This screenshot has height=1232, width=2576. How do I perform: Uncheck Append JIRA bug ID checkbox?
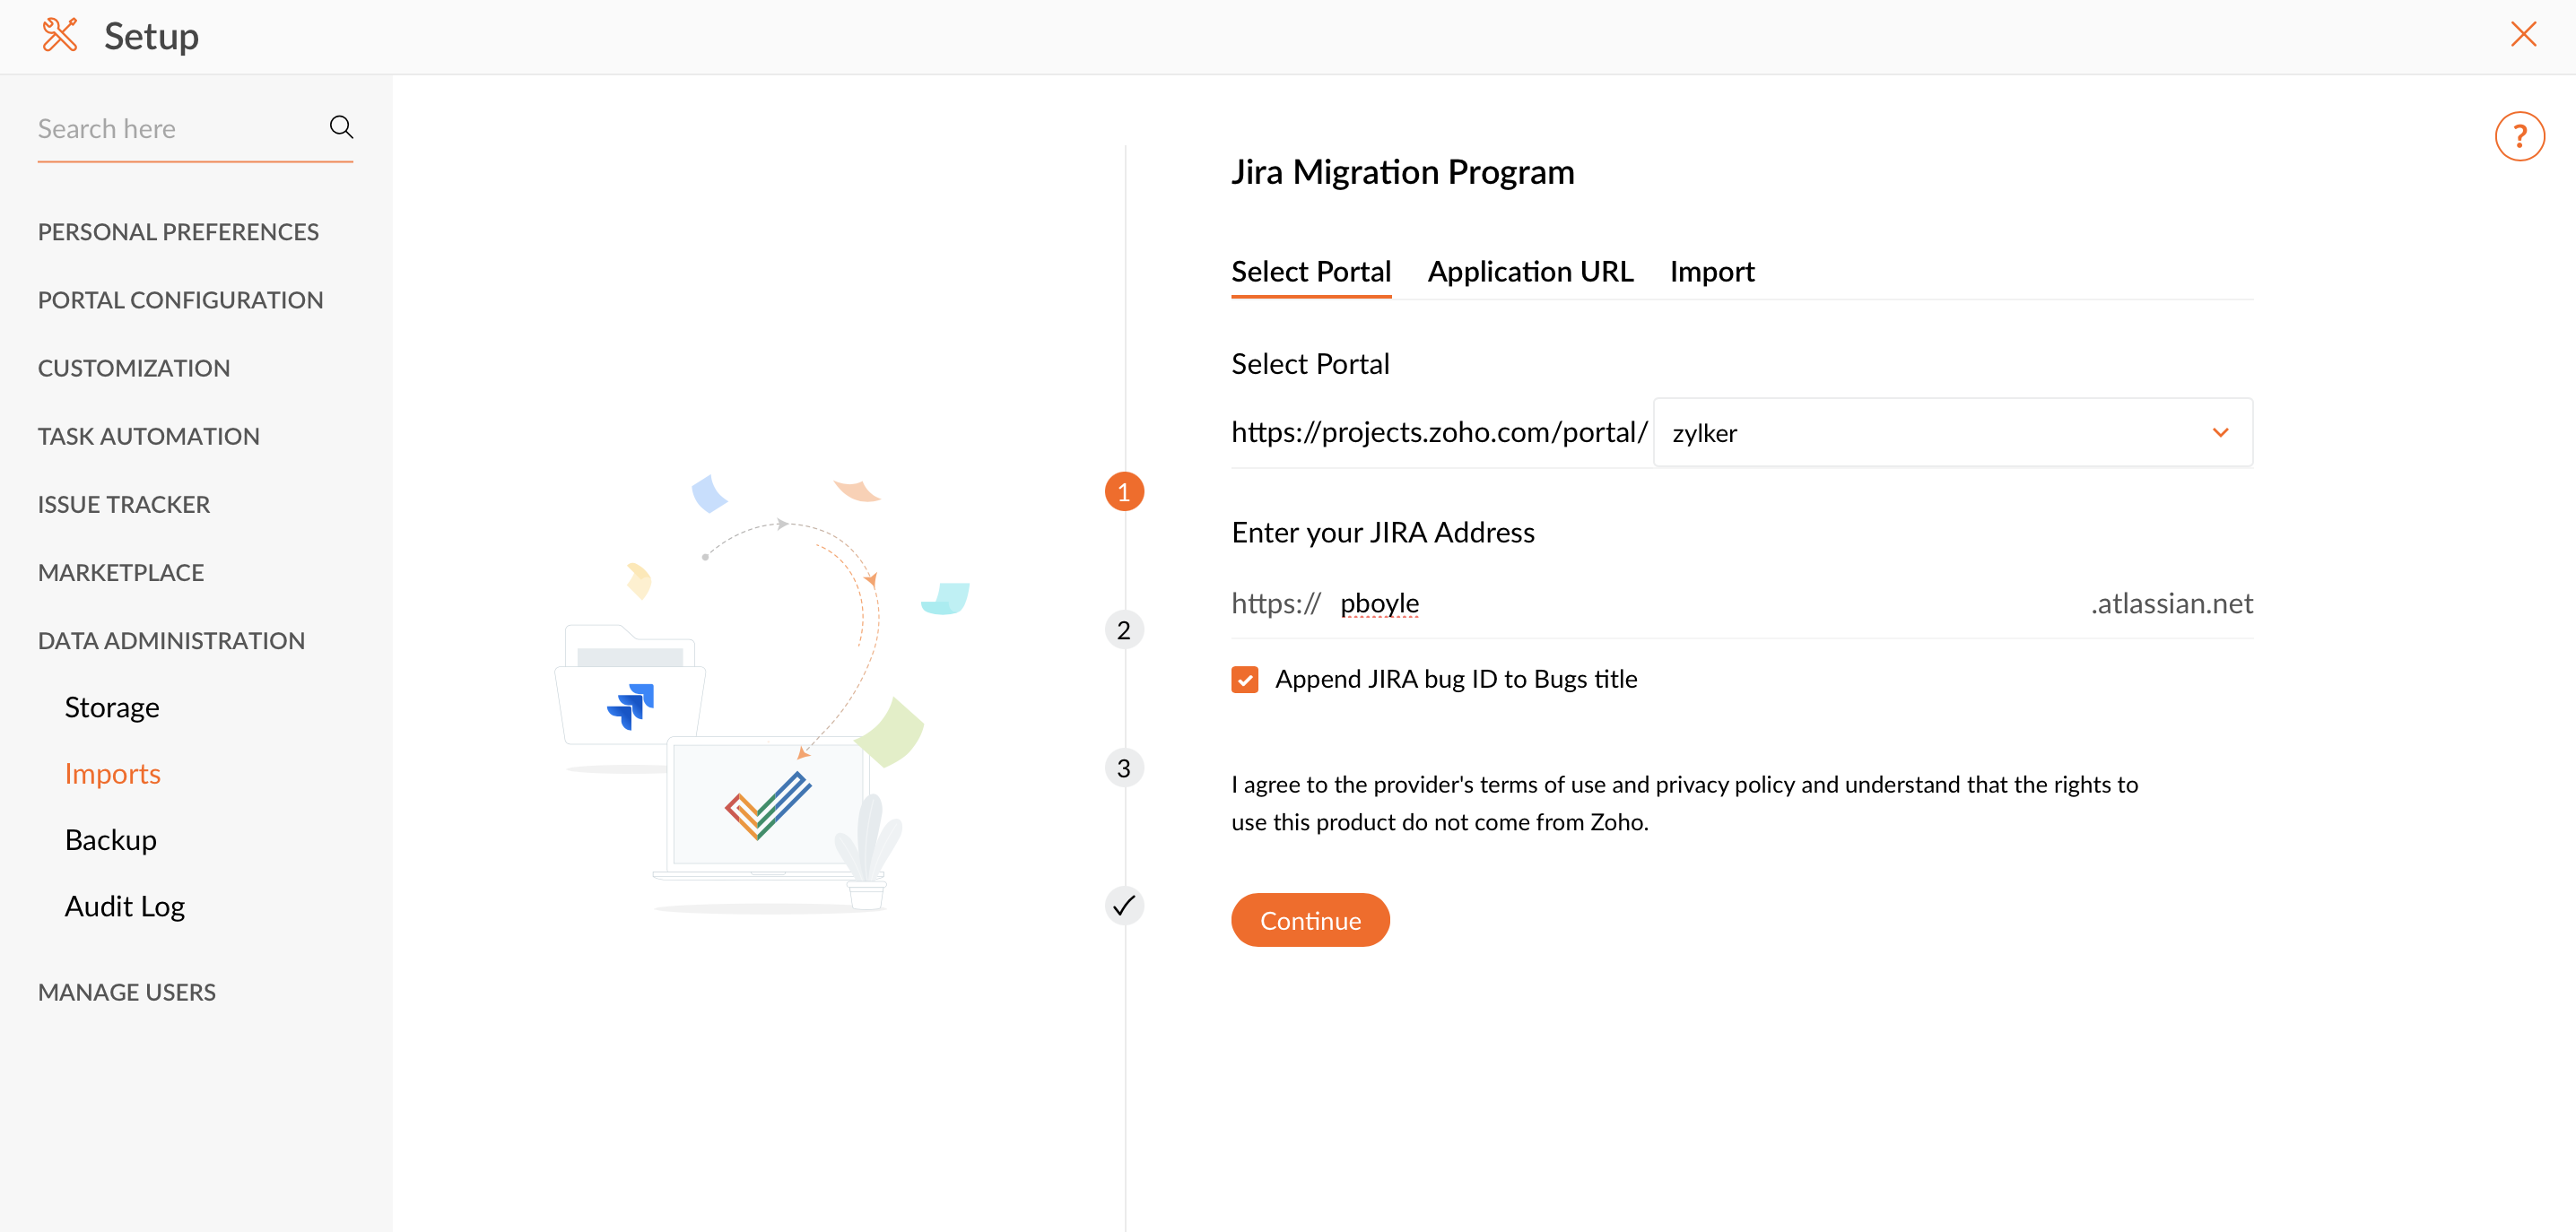tap(1244, 680)
